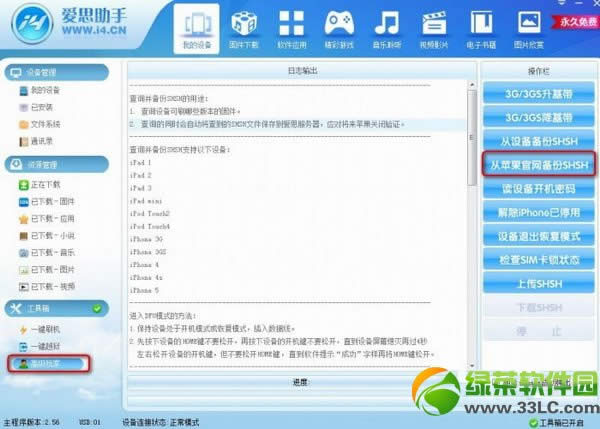
Task: Open 已下载-视频 list
Action: tap(47, 286)
